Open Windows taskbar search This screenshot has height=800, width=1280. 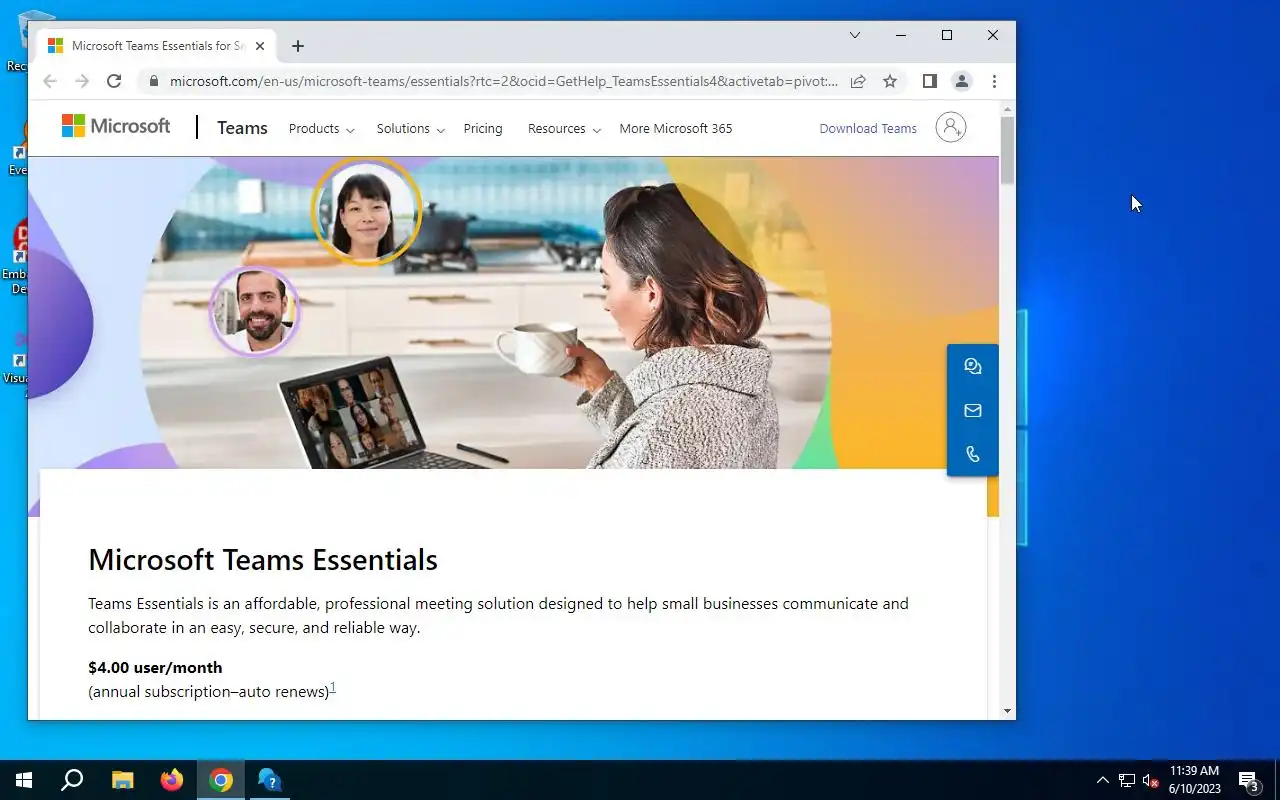(72, 780)
